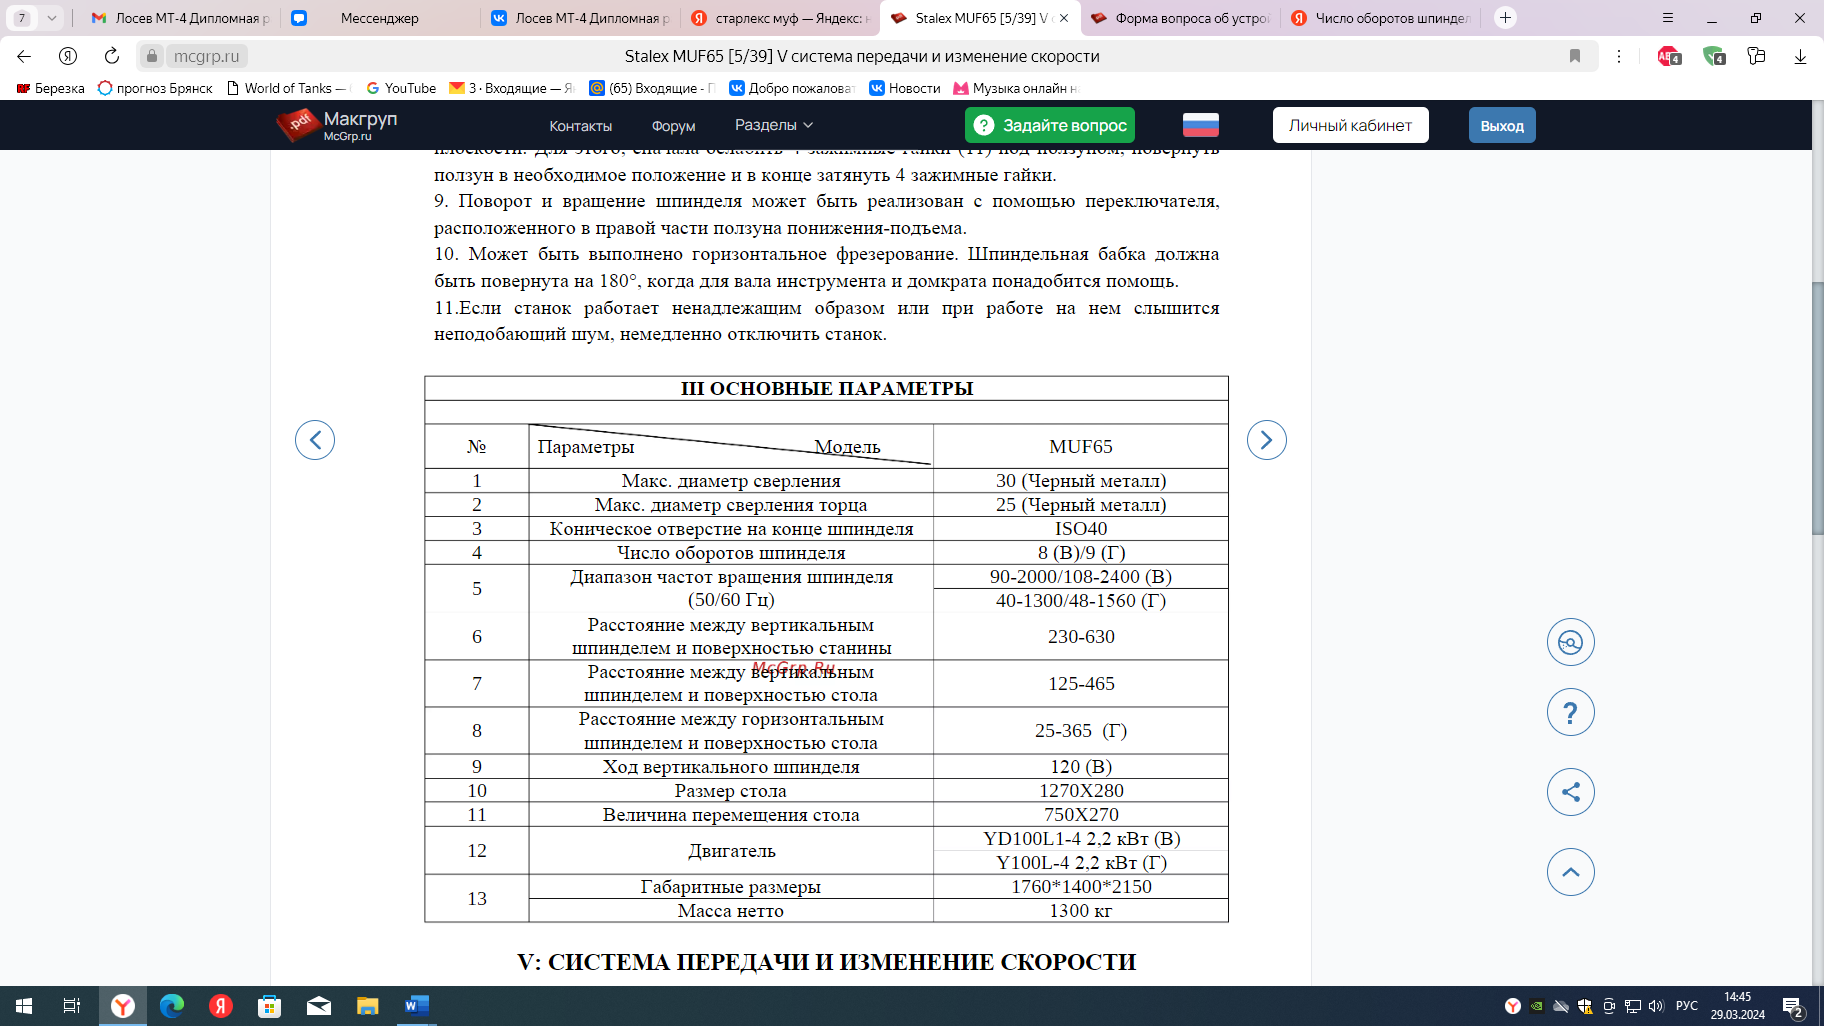Open Windows Start menu
Screen dimensions: 1824x1026
click(x=24, y=1006)
